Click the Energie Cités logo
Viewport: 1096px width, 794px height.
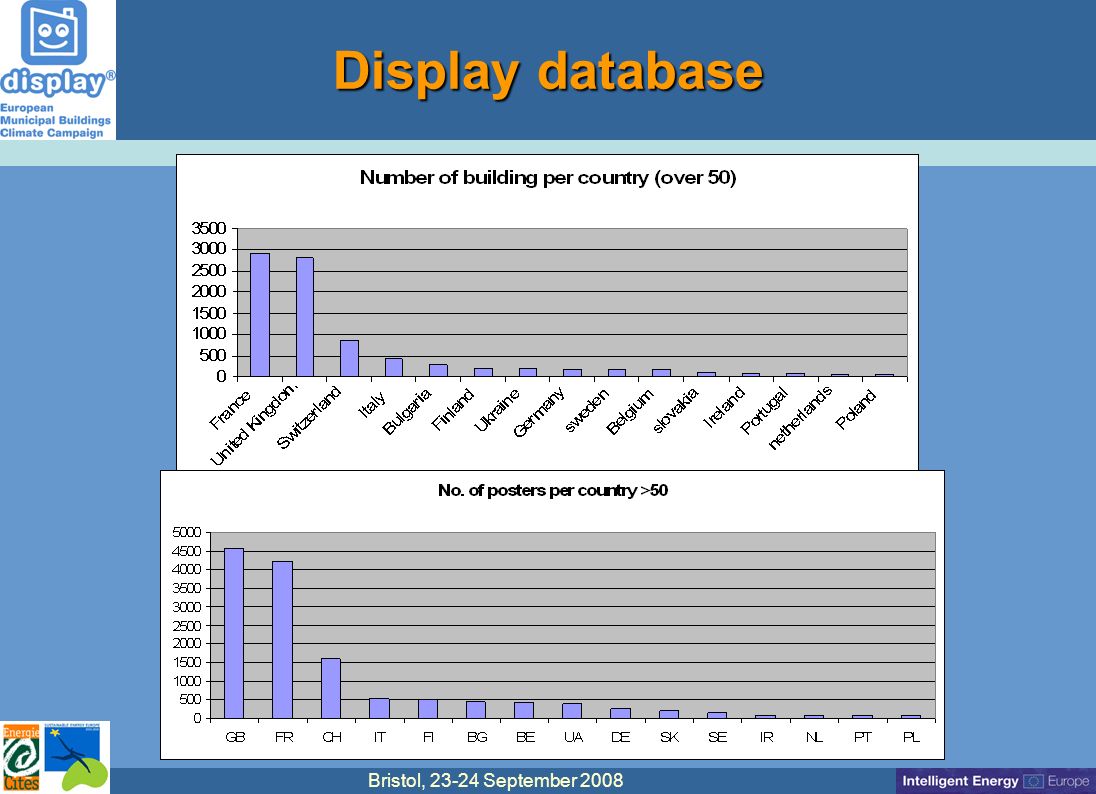[21, 758]
